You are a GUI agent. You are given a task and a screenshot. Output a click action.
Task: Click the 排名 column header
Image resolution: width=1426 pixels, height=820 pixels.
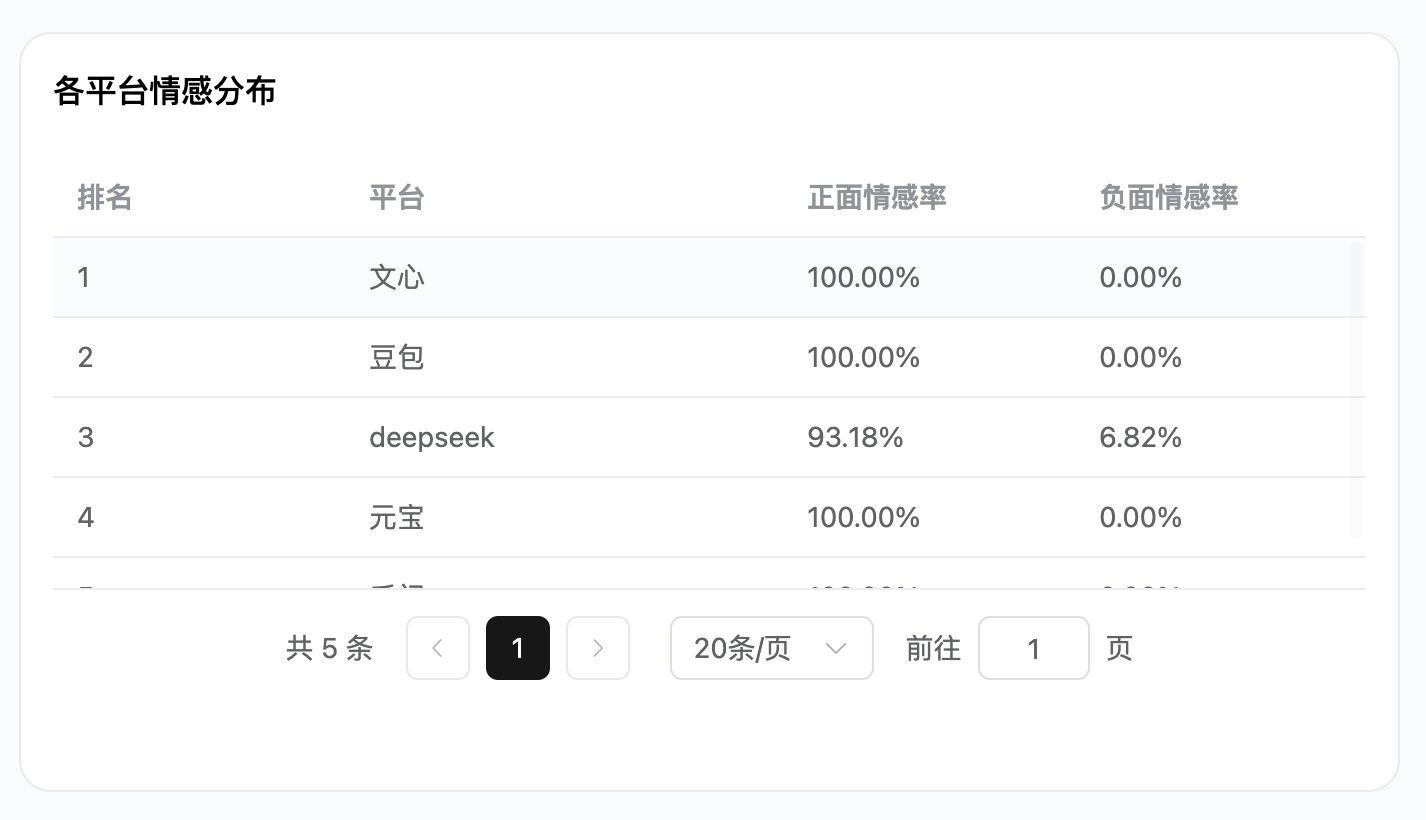click(x=105, y=198)
